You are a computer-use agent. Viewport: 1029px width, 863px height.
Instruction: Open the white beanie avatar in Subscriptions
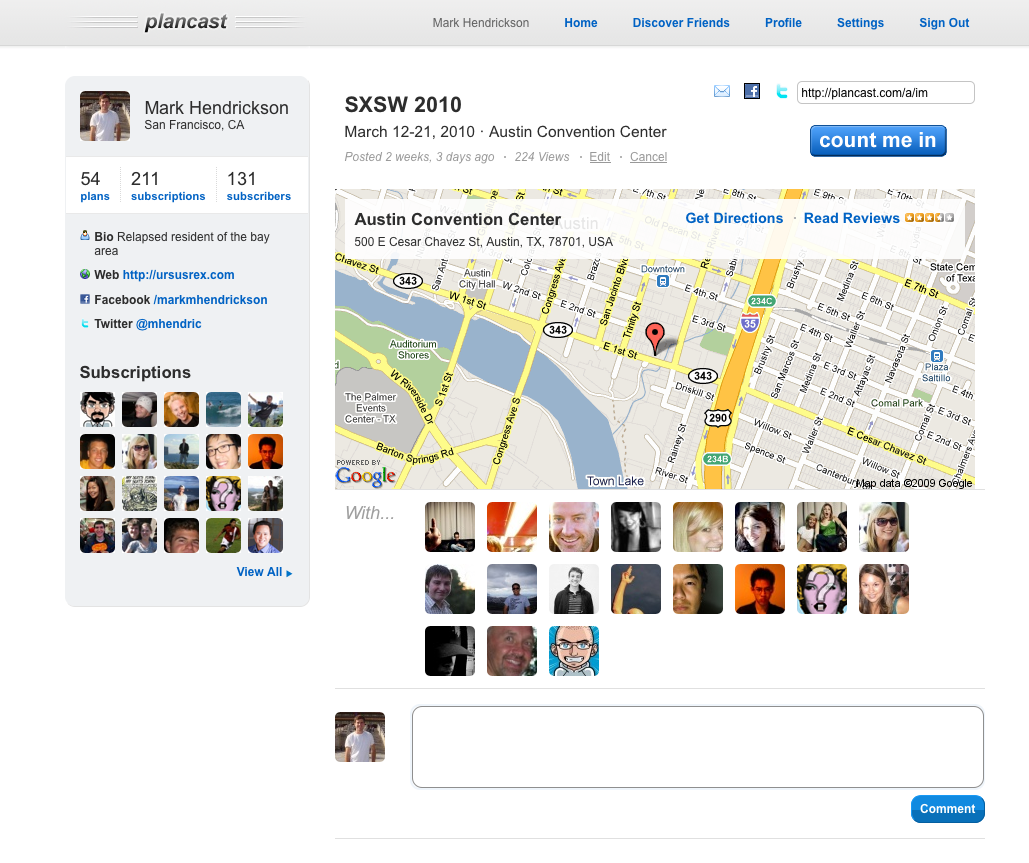[139, 410]
